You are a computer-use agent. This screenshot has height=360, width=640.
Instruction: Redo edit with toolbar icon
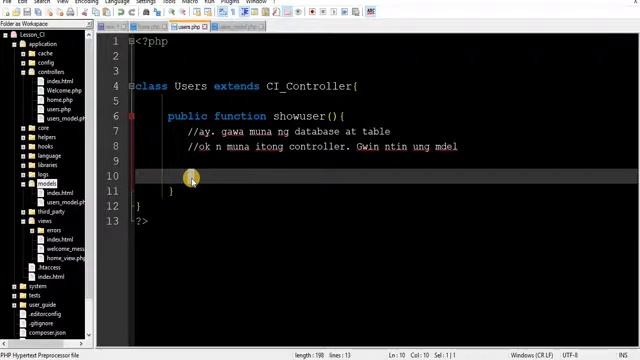coord(131,12)
